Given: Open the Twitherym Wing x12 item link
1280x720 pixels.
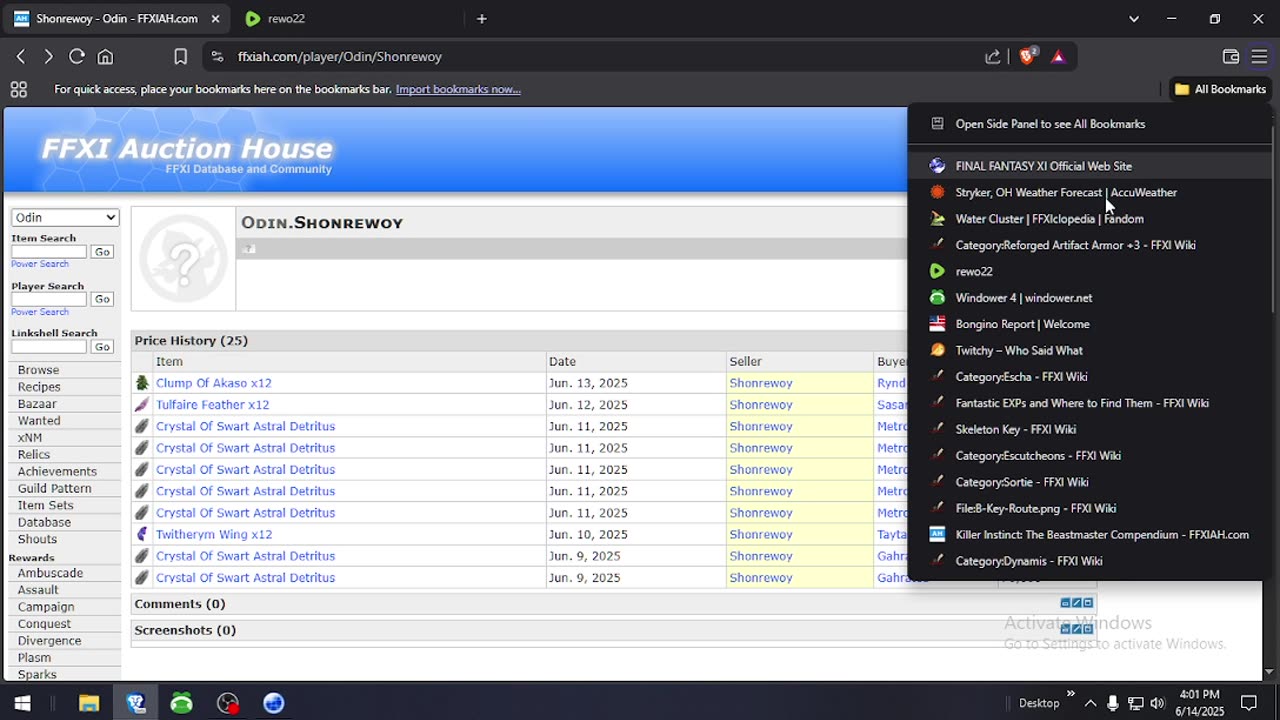Looking at the screenshot, I should click(x=214, y=535).
